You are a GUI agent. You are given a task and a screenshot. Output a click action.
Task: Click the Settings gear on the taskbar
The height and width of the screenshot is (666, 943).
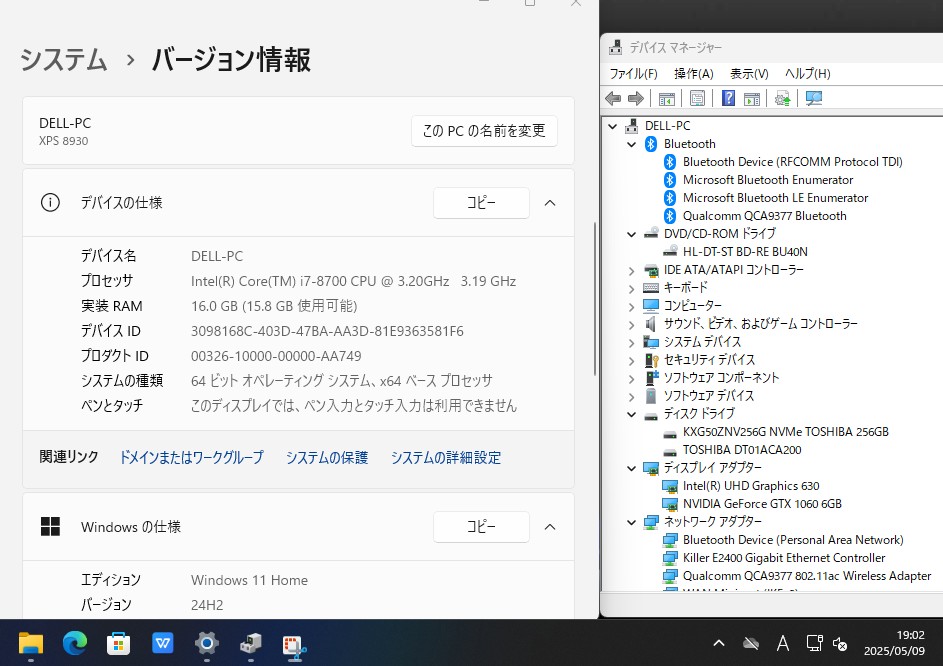click(206, 644)
